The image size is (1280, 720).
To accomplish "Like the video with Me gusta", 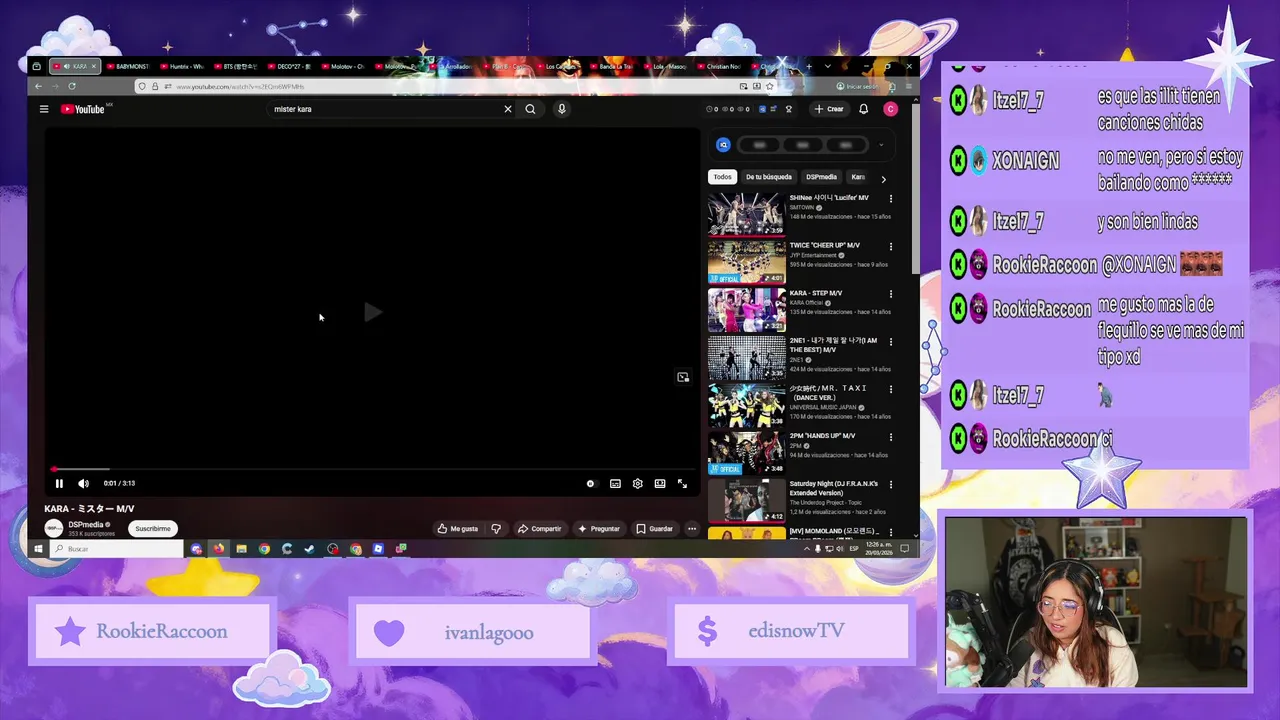I will pyautogui.click(x=458, y=528).
